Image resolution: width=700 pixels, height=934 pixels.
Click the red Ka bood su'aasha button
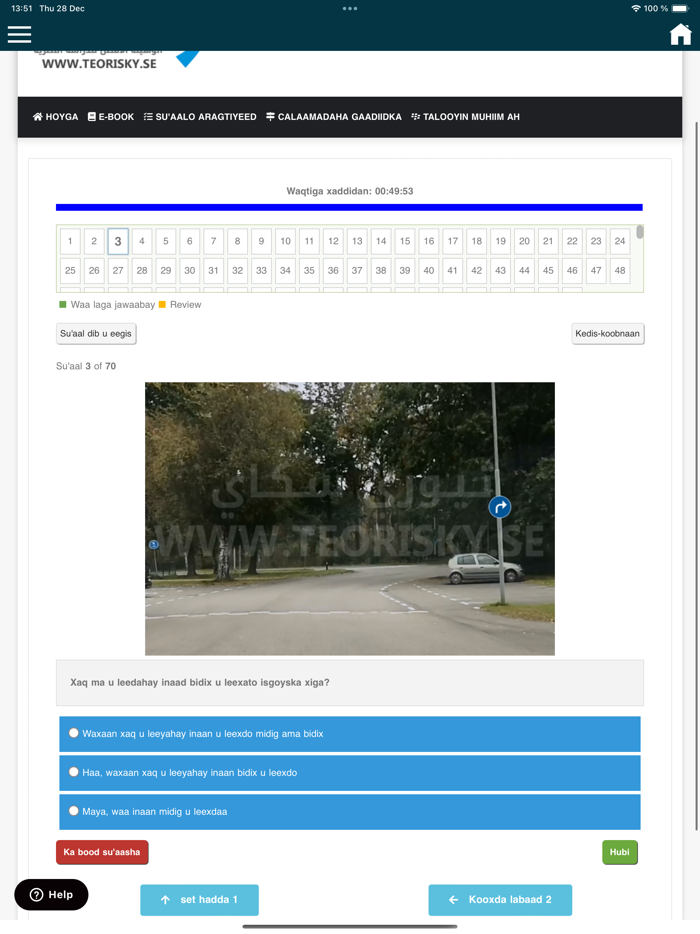(x=102, y=852)
